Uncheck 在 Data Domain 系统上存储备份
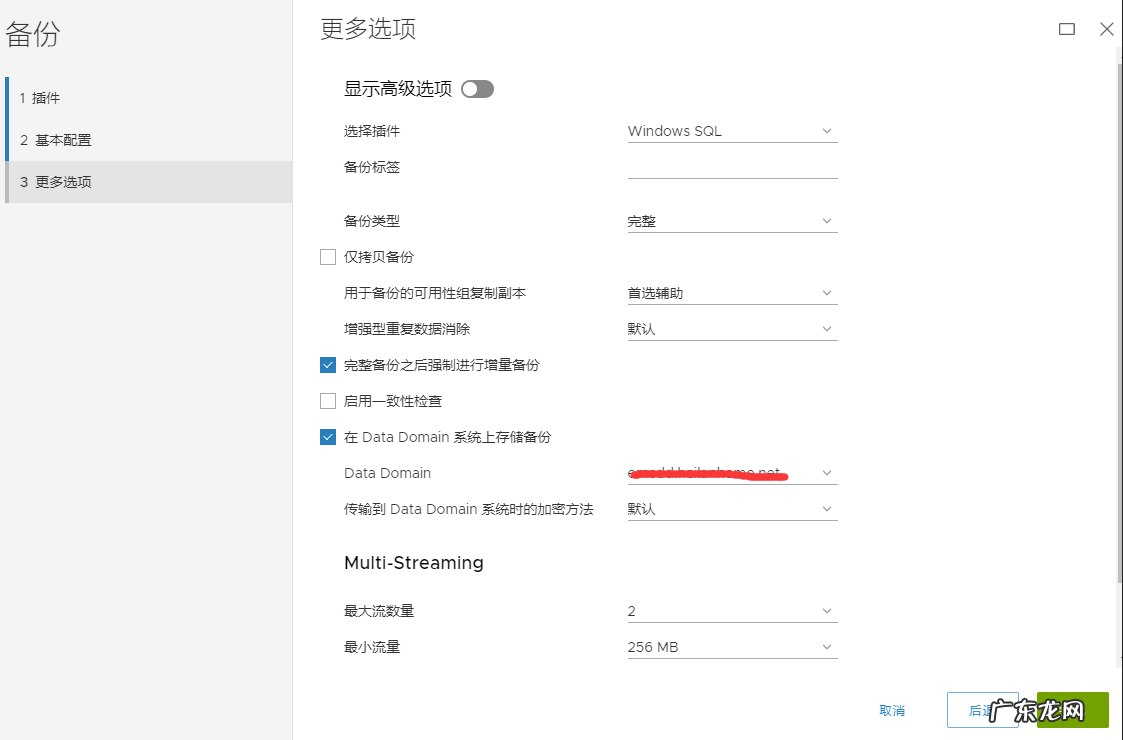 328,436
